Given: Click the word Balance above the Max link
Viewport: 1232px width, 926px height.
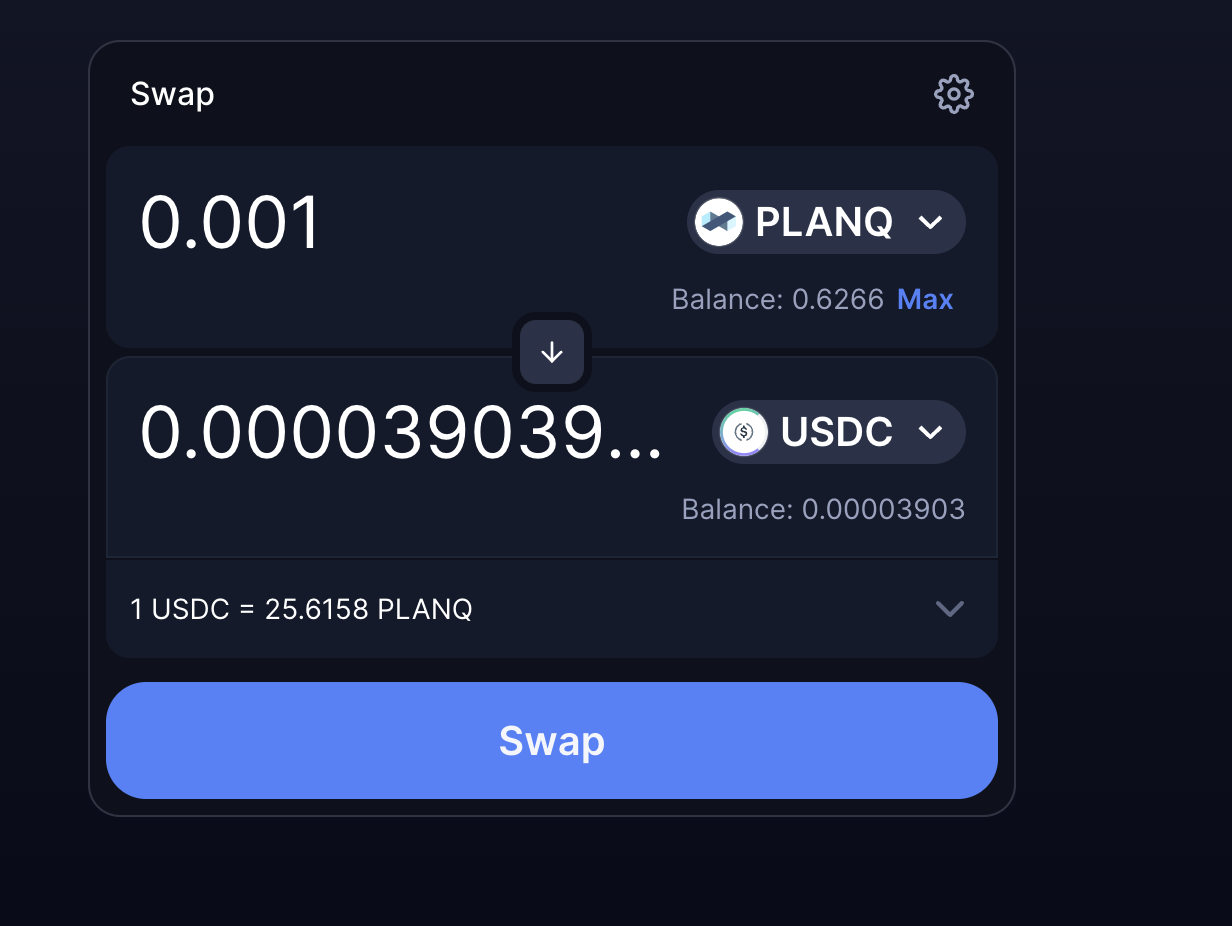Looking at the screenshot, I should point(724,299).
